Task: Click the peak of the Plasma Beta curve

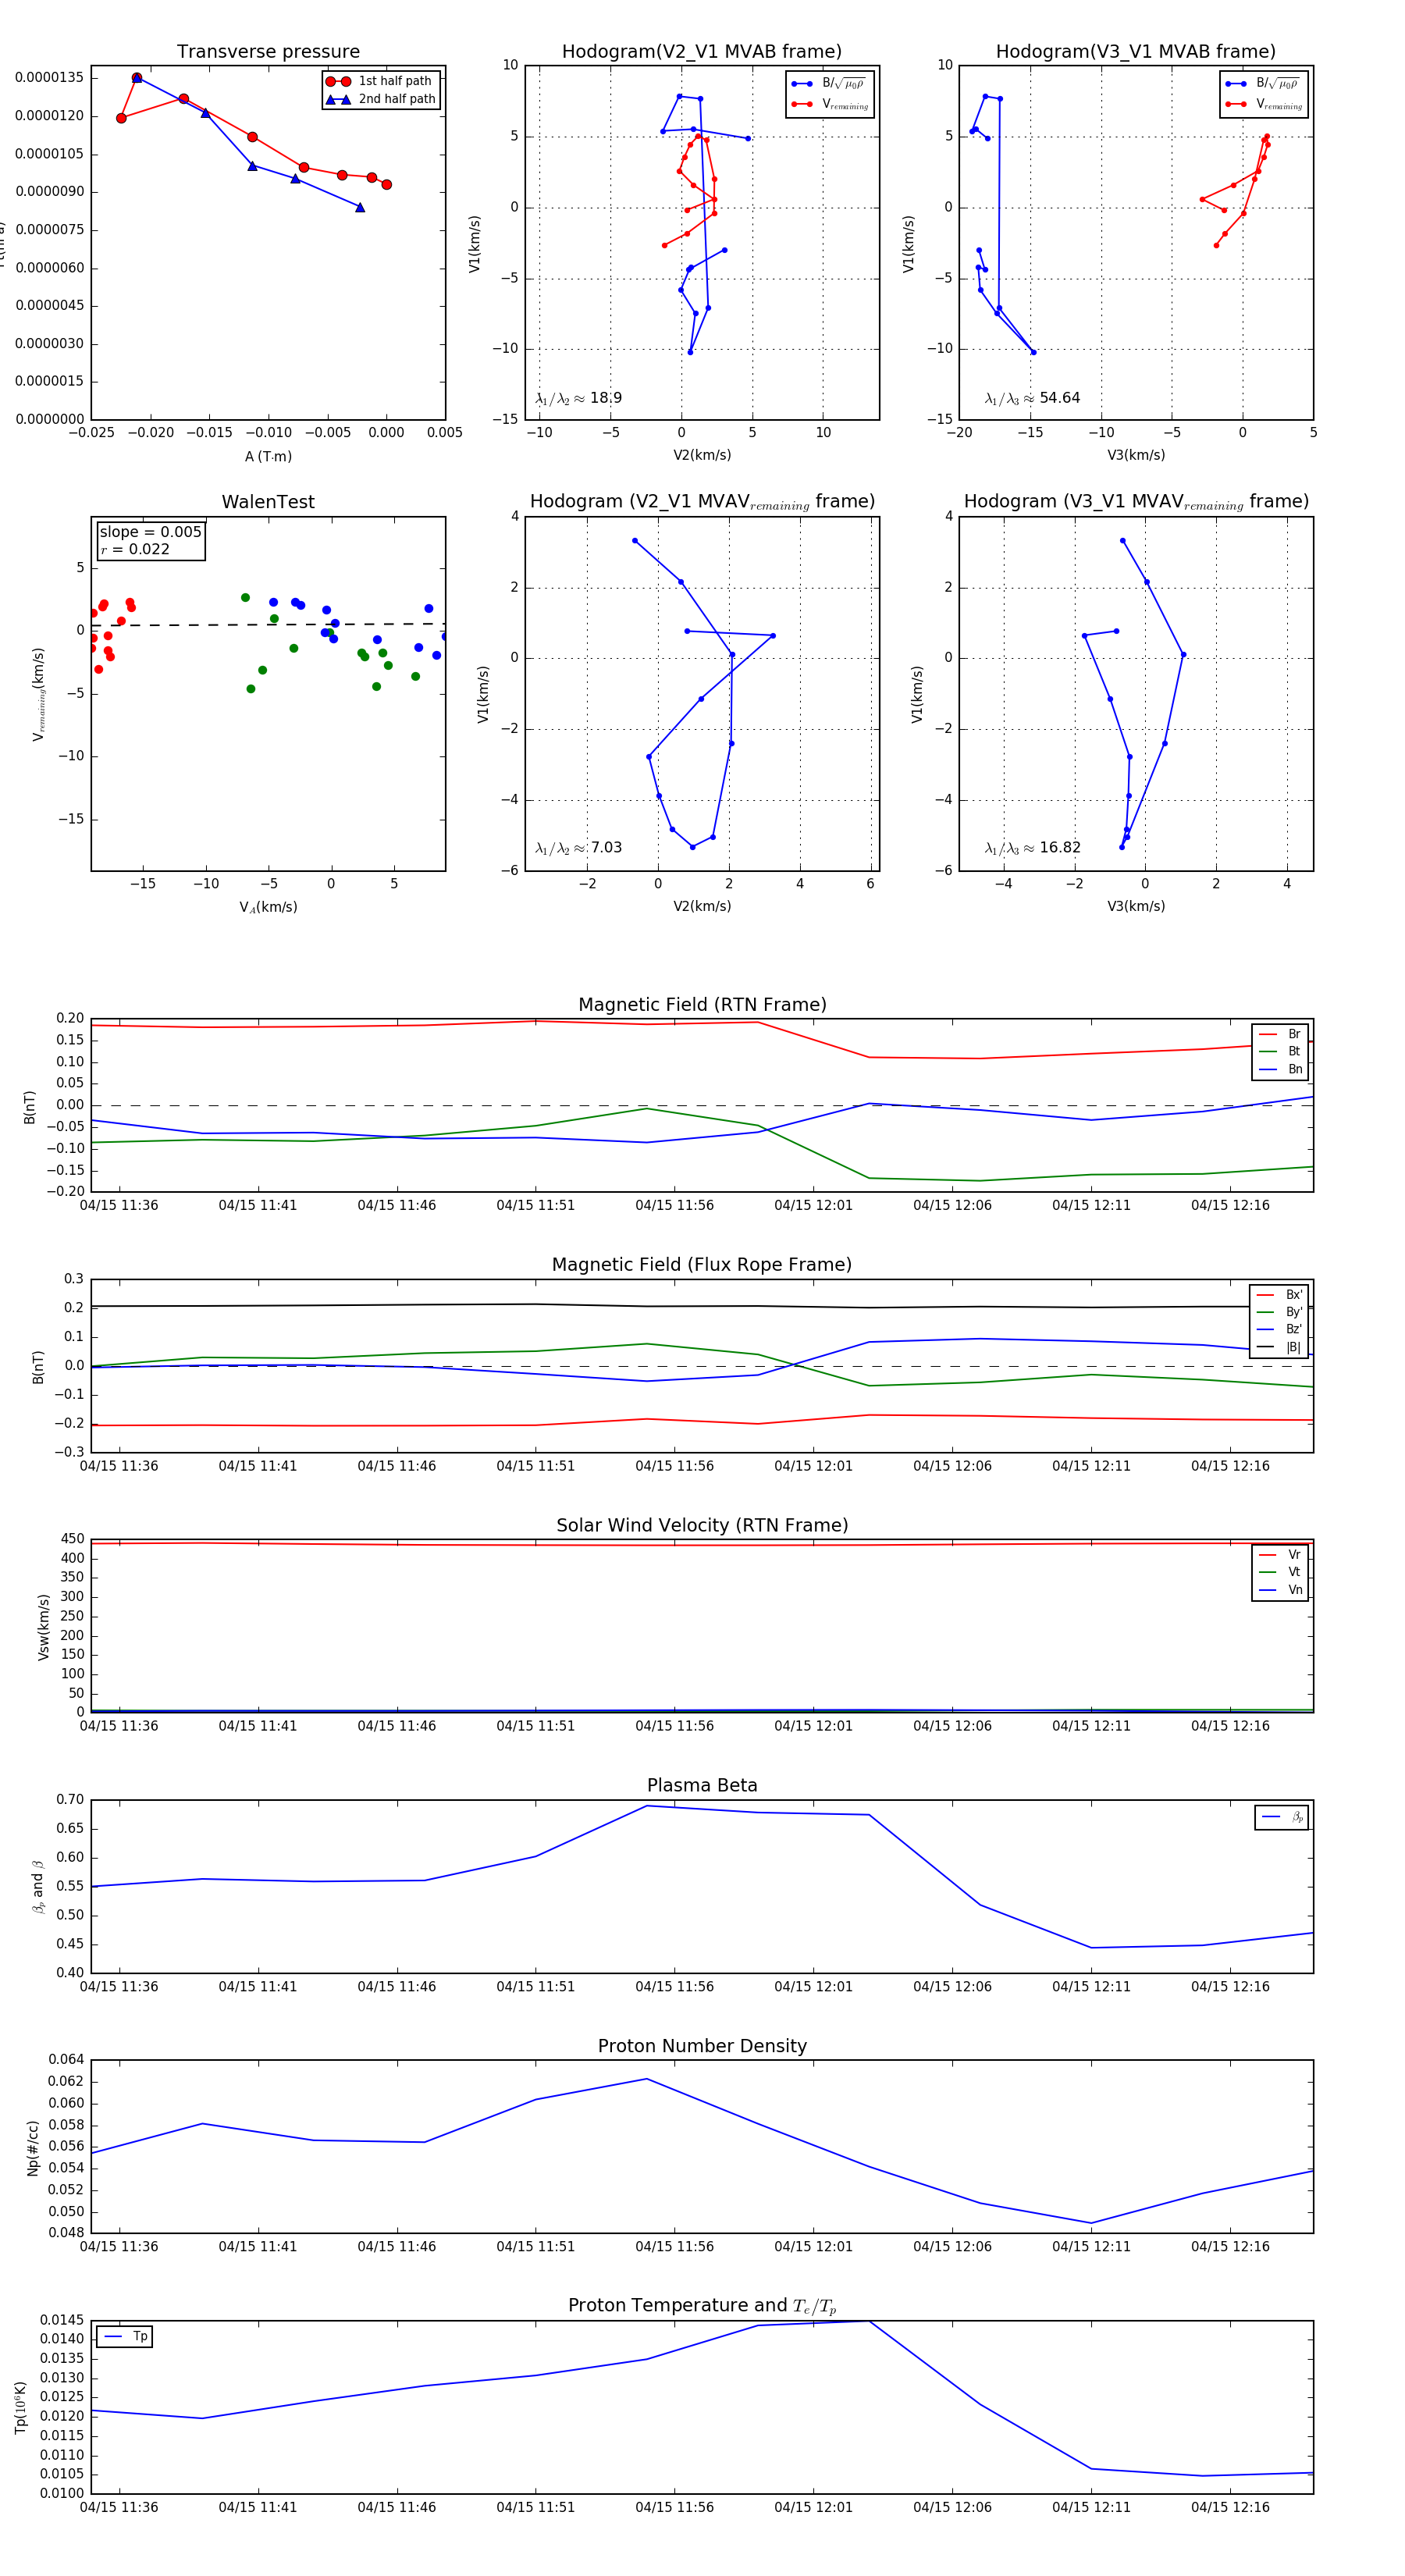Action: click(647, 1805)
